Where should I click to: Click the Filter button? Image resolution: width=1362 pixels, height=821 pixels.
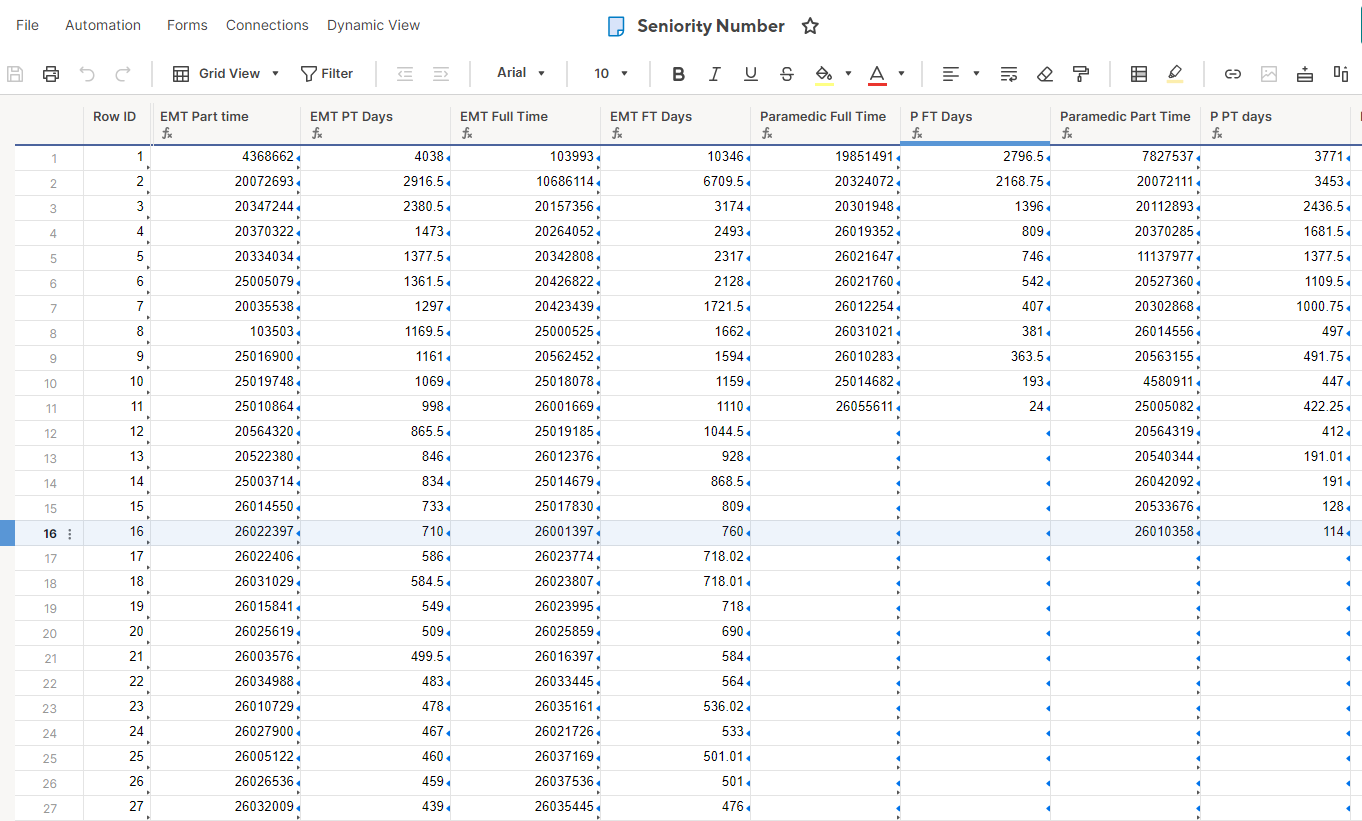pyautogui.click(x=327, y=73)
